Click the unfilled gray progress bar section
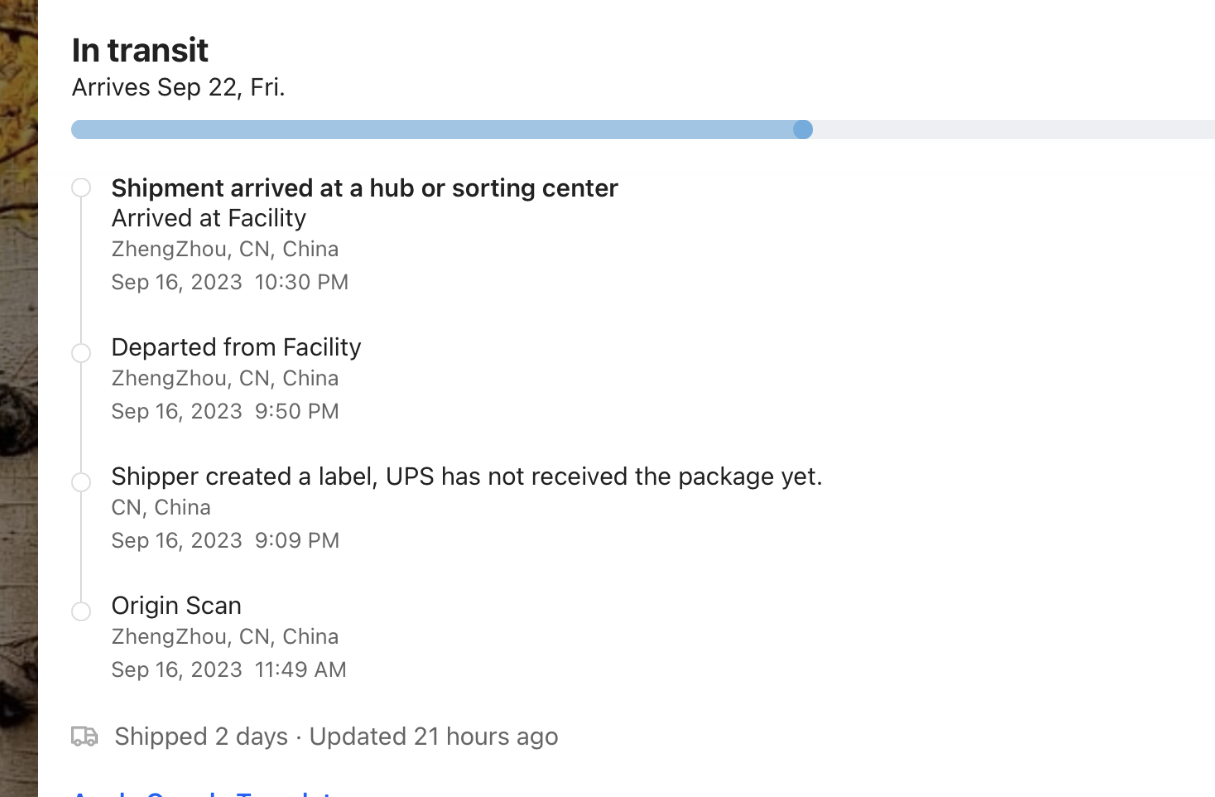 click(x=1010, y=130)
